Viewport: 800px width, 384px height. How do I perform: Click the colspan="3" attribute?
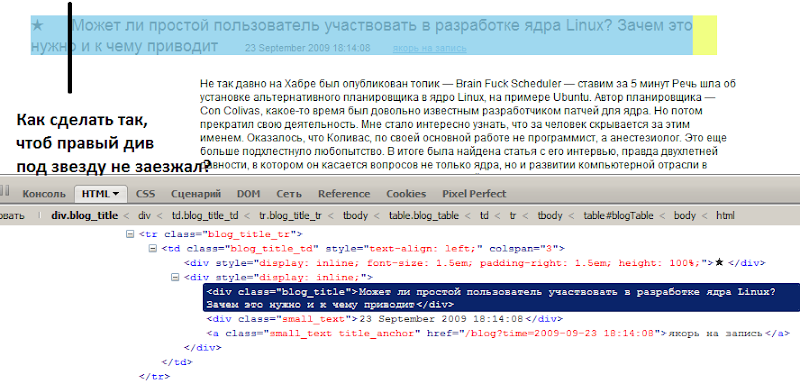pyautogui.click(x=523, y=249)
